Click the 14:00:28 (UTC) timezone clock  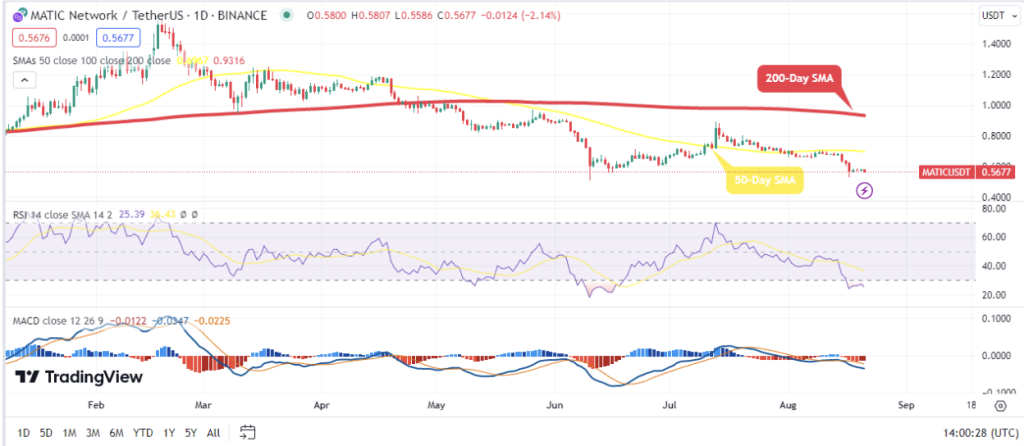tap(980, 432)
